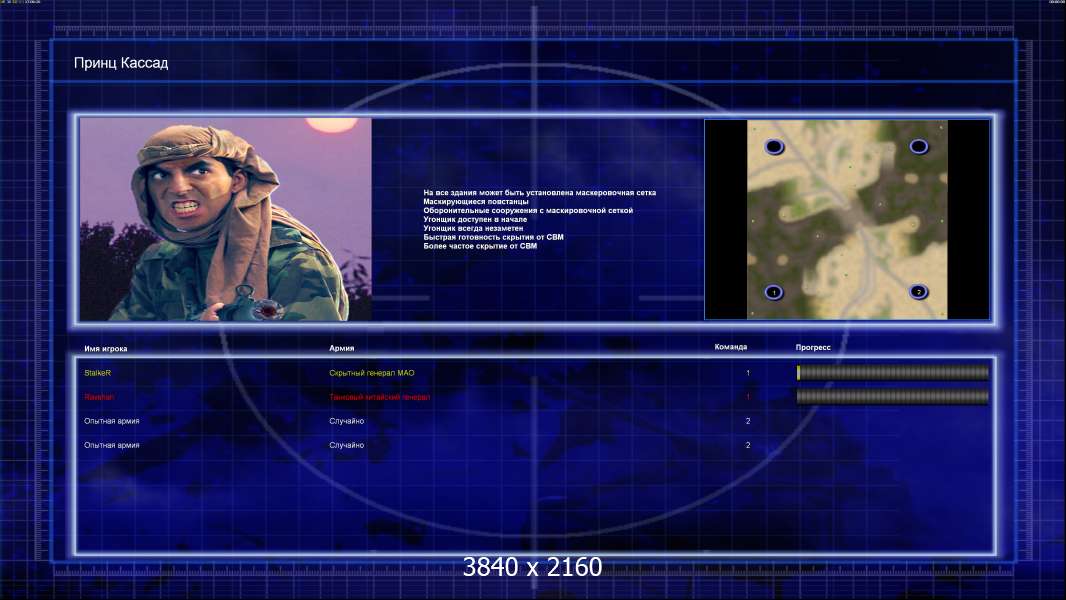
Task: Click the Имя игрока column header
Action: [x=105, y=349]
